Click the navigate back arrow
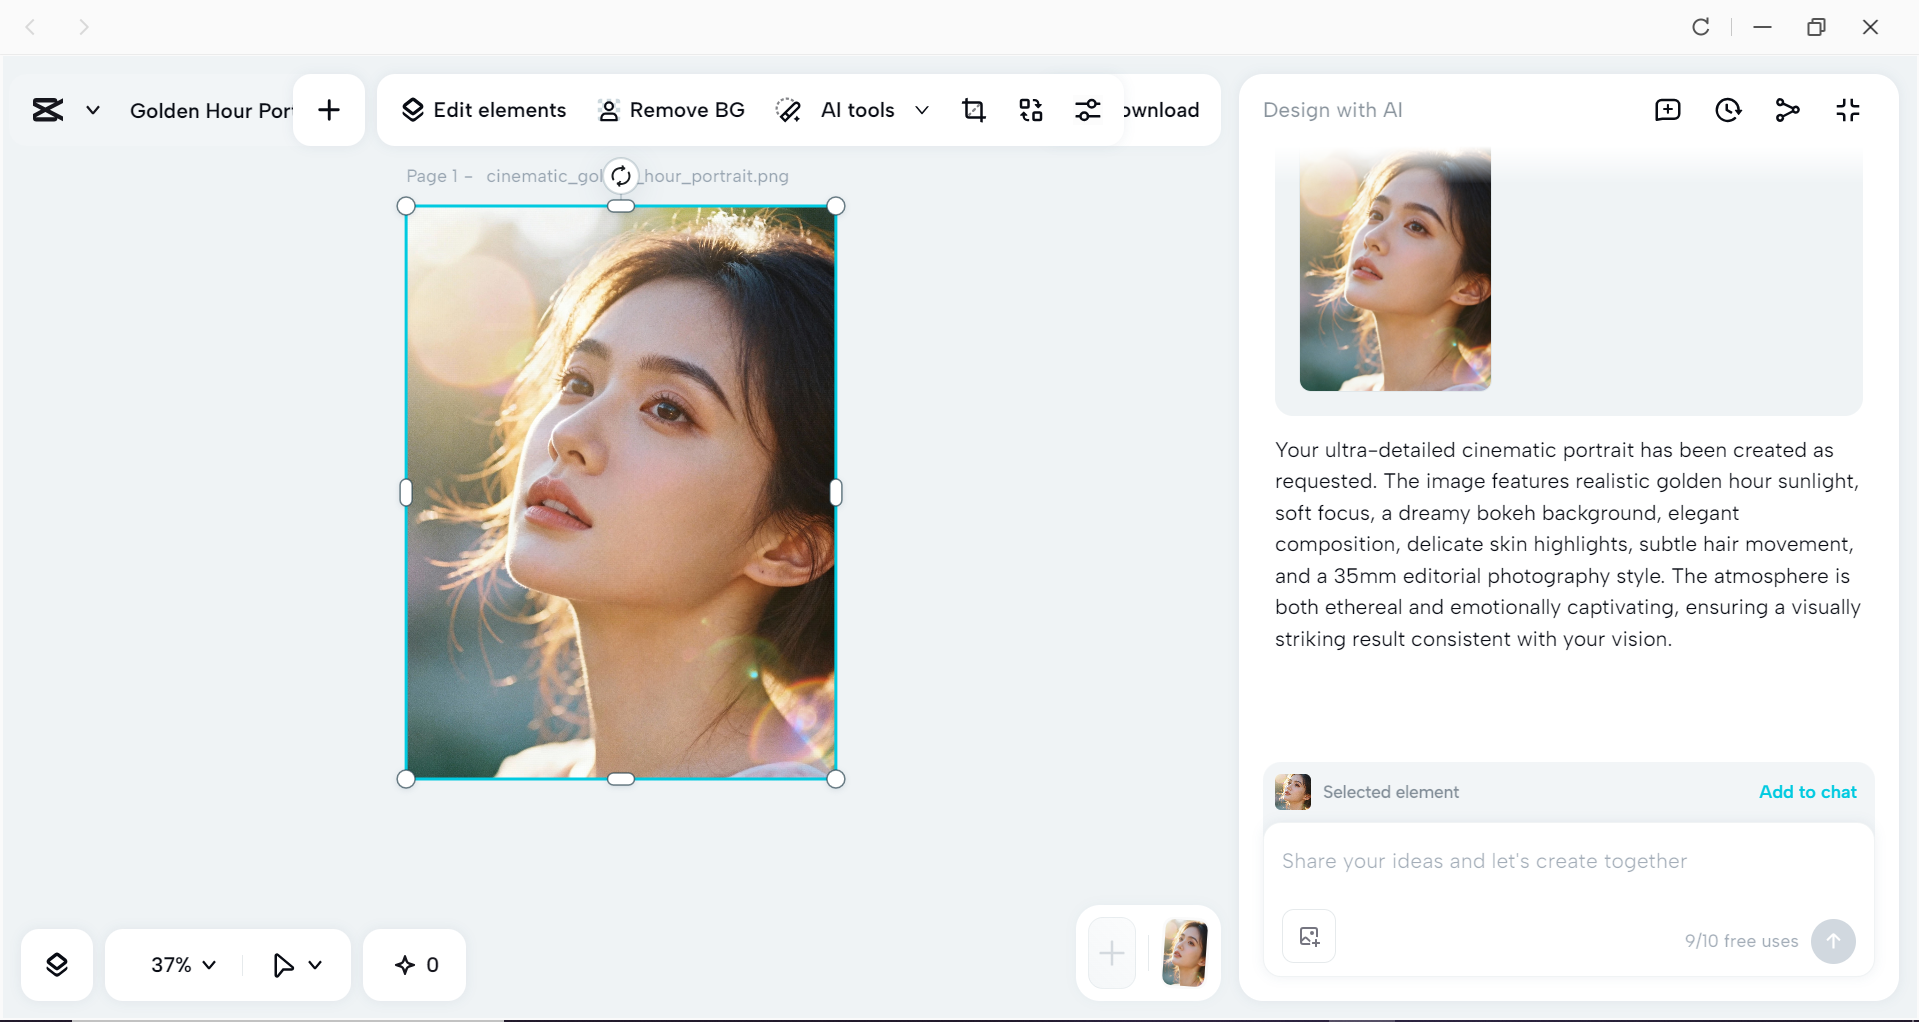 pyautogui.click(x=30, y=27)
